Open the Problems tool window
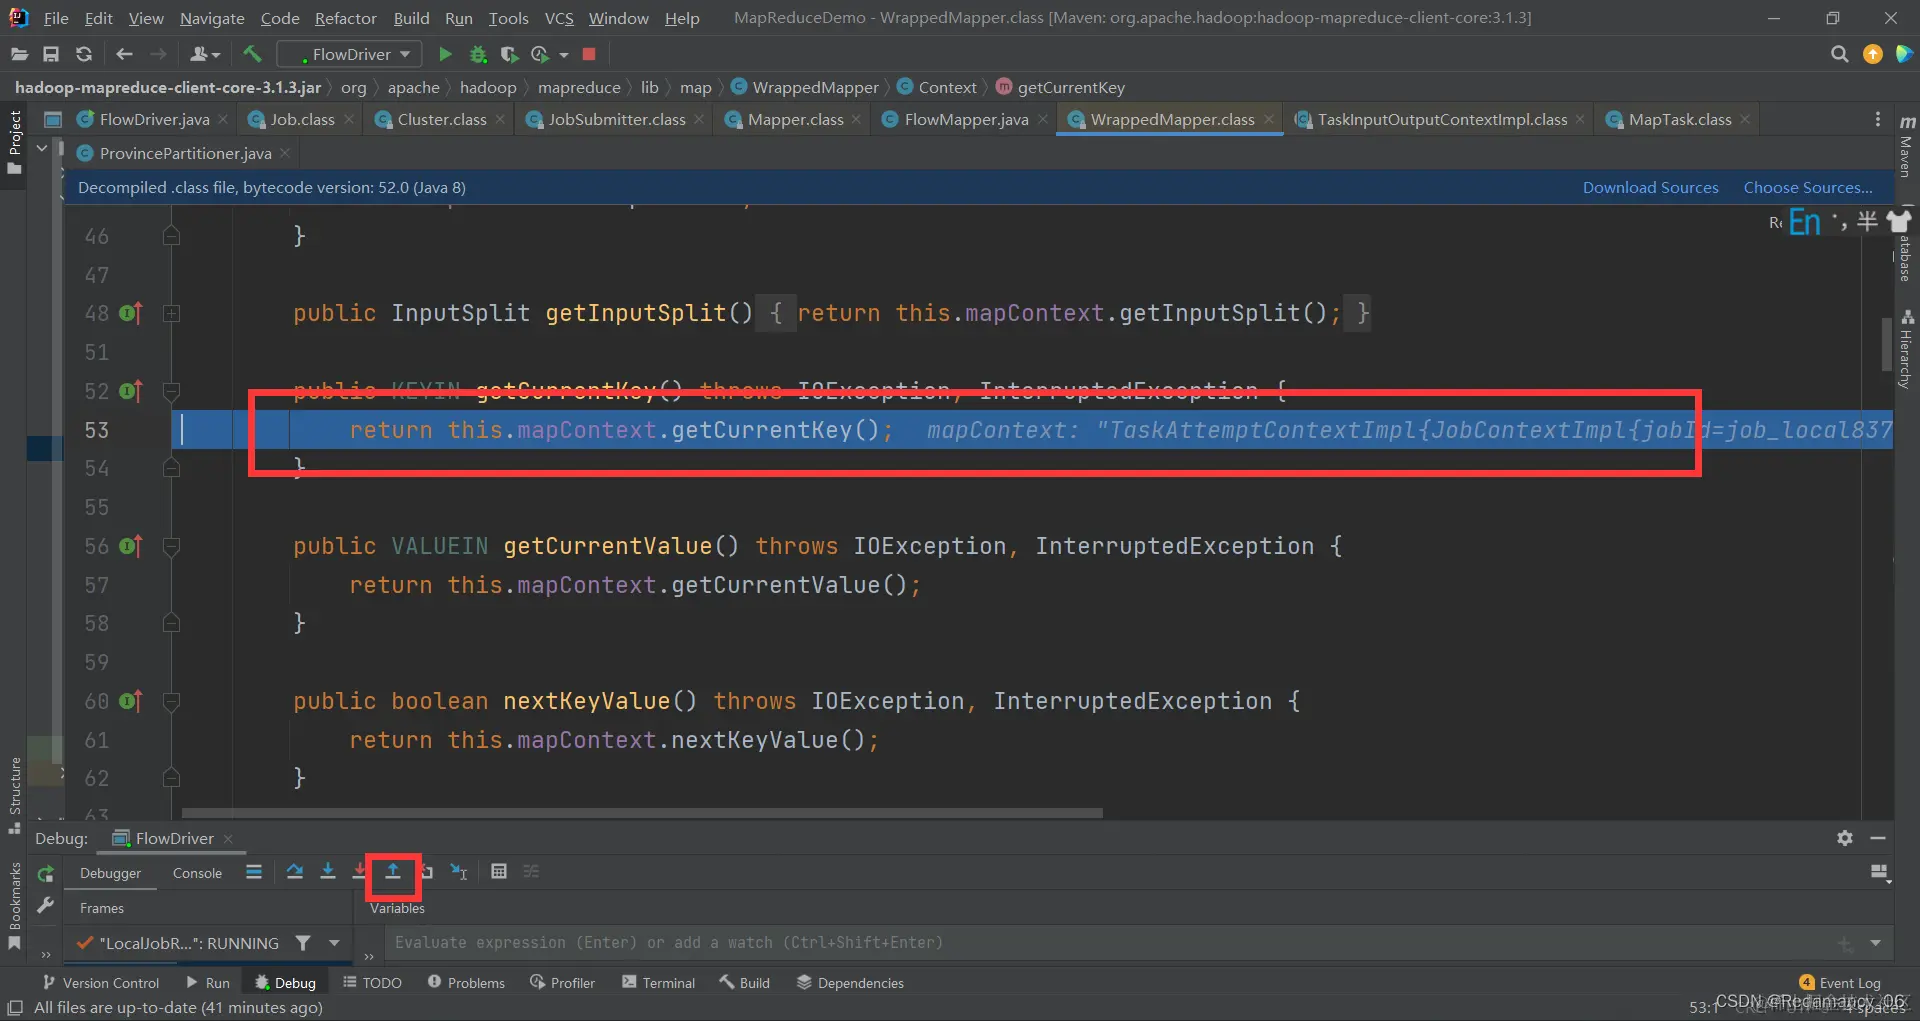This screenshot has height=1021, width=1920. [x=466, y=983]
